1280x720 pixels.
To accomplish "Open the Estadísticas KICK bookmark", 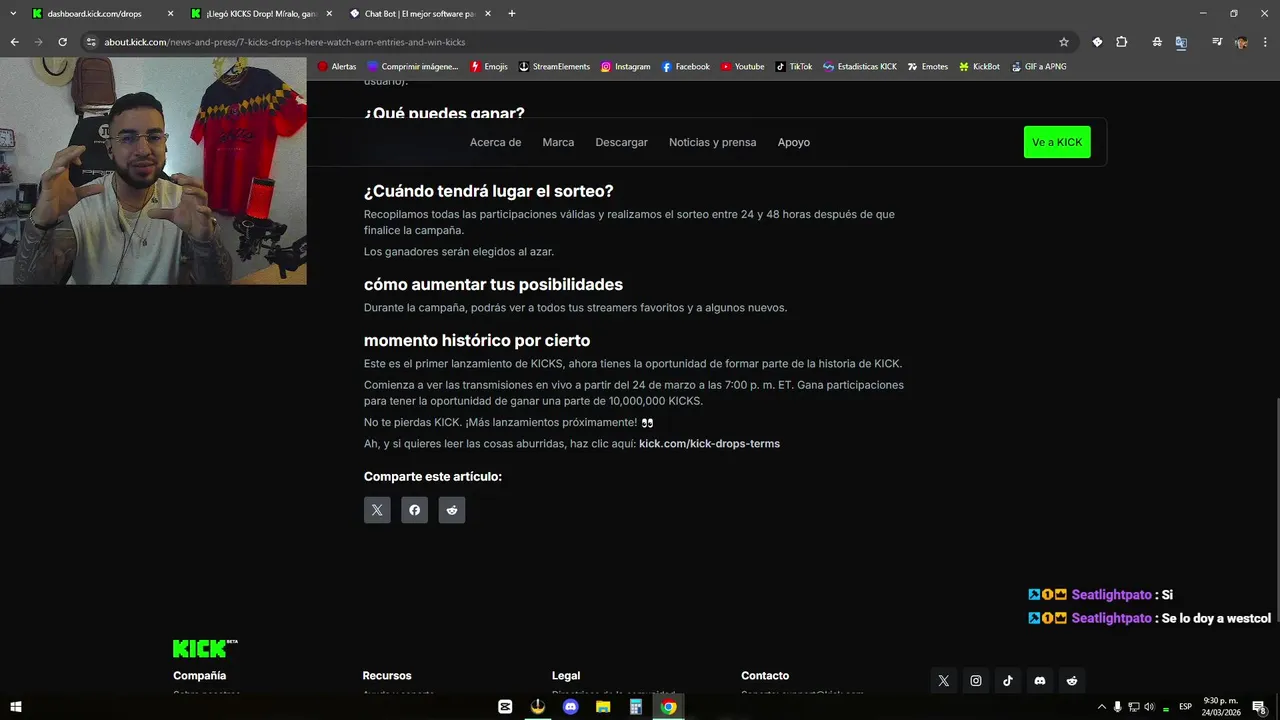I will pyautogui.click(x=860, y=66).
